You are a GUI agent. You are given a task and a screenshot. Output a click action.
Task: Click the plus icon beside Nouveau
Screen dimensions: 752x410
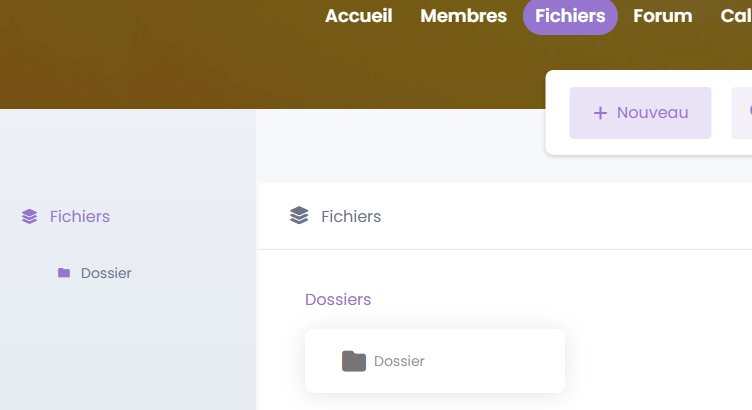coord(600,113)
